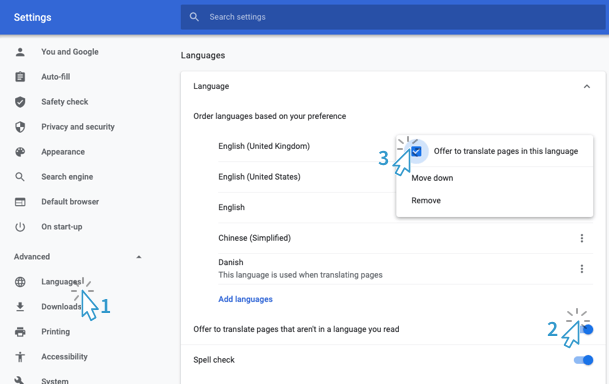Click the System wrench icon
The height and width of the screenshot is (384, 609).
click(20, 381)
